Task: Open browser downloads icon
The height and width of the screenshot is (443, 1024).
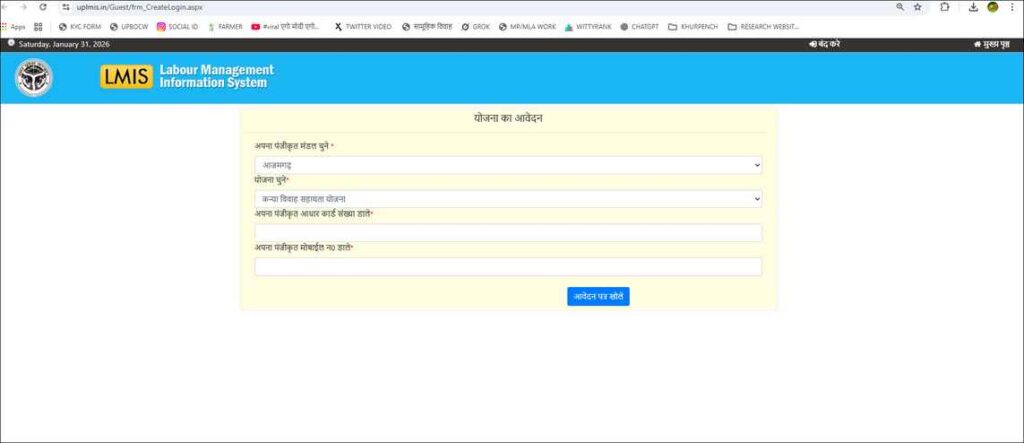Action: pyautogui.click(x=973, y=7)
